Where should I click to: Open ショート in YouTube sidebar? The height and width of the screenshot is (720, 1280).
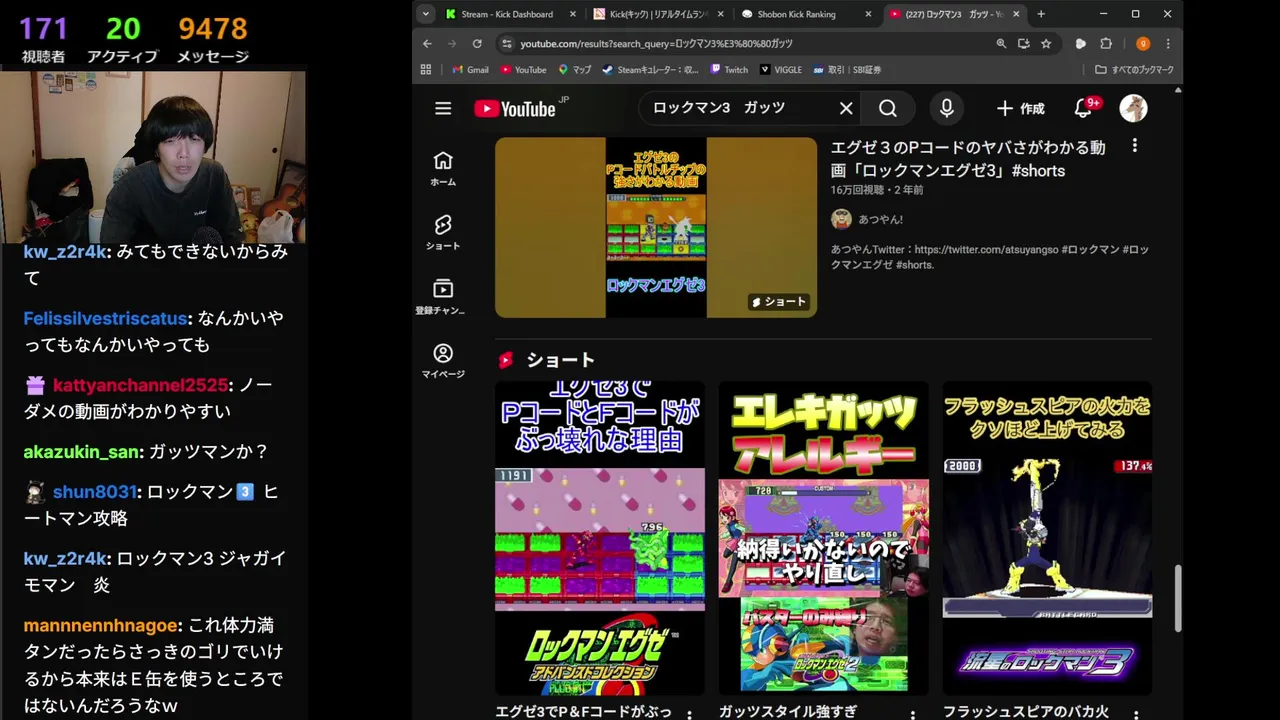pyautogui.click(x=443, y=233)
